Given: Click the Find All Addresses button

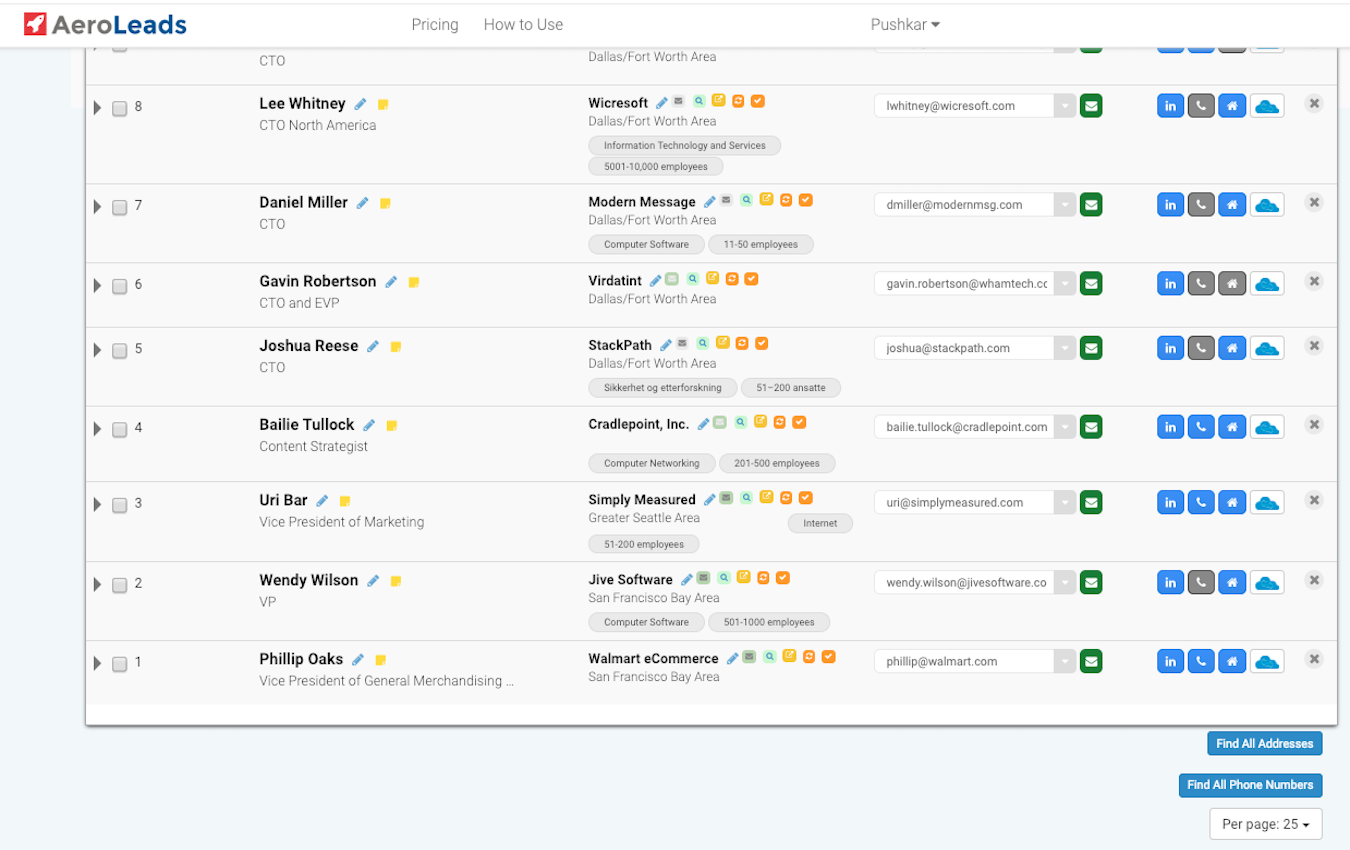Looking at the screenshot, I should (x=1264, y=743).
